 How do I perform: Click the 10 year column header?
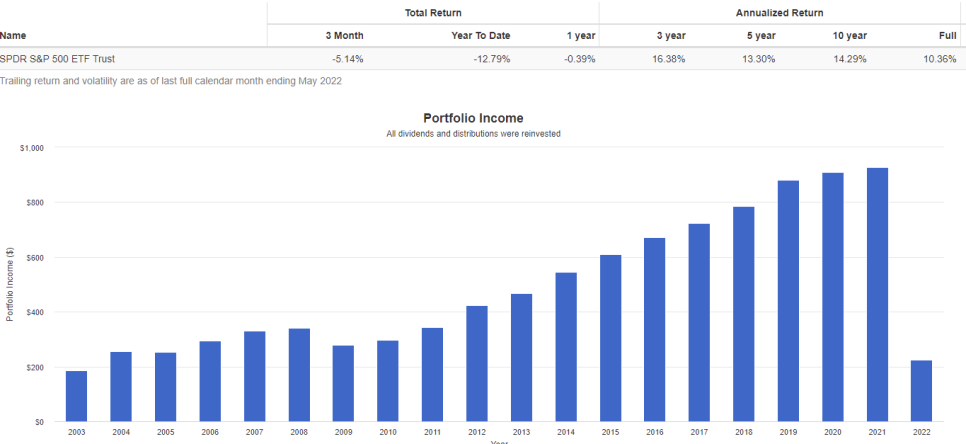click(x=849, y=36)
